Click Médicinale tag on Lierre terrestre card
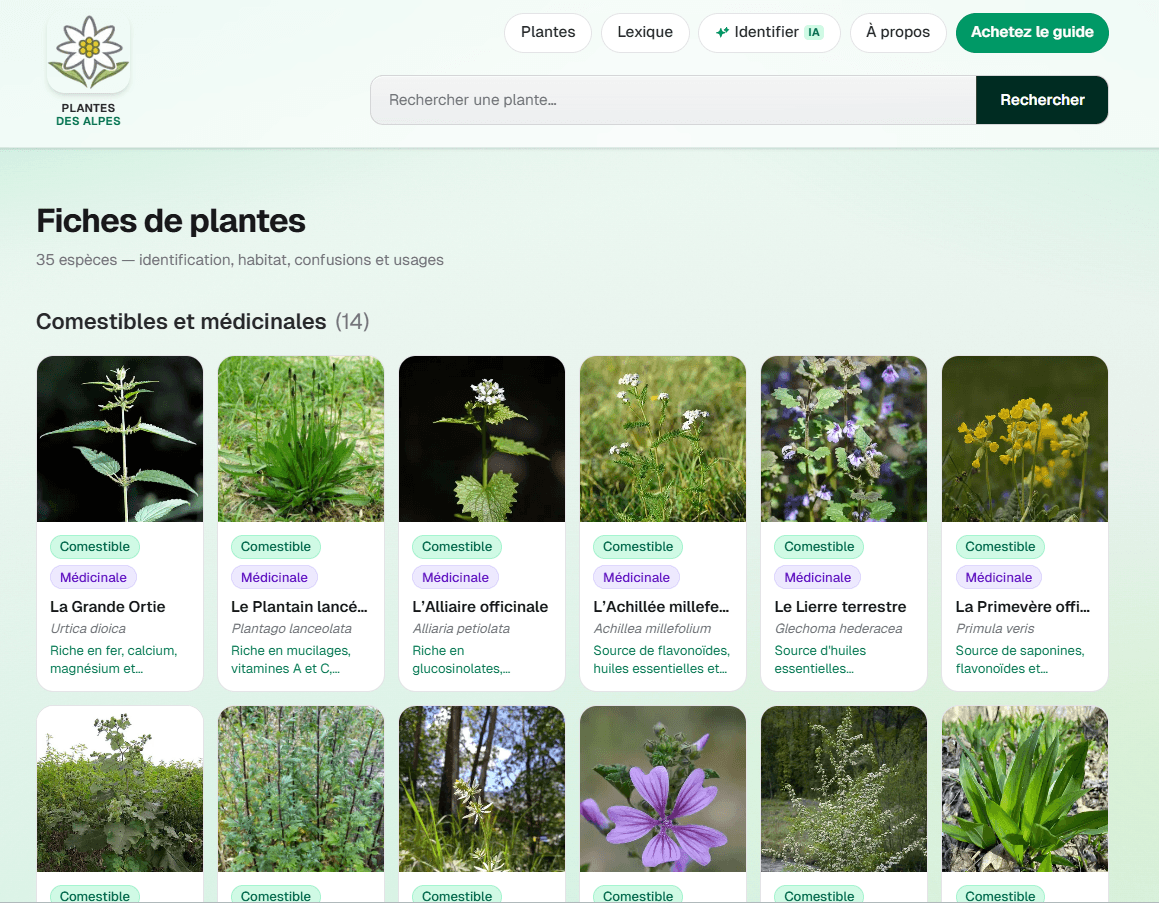 [818, 577]
